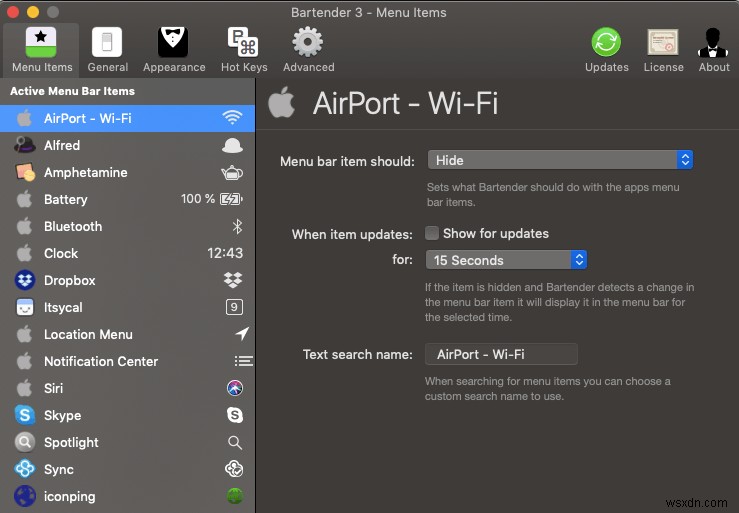This screenshot has height=513, width=739.
Task: Open the 15 Seconds duration dropdown
Action: [x=506, y=260]
